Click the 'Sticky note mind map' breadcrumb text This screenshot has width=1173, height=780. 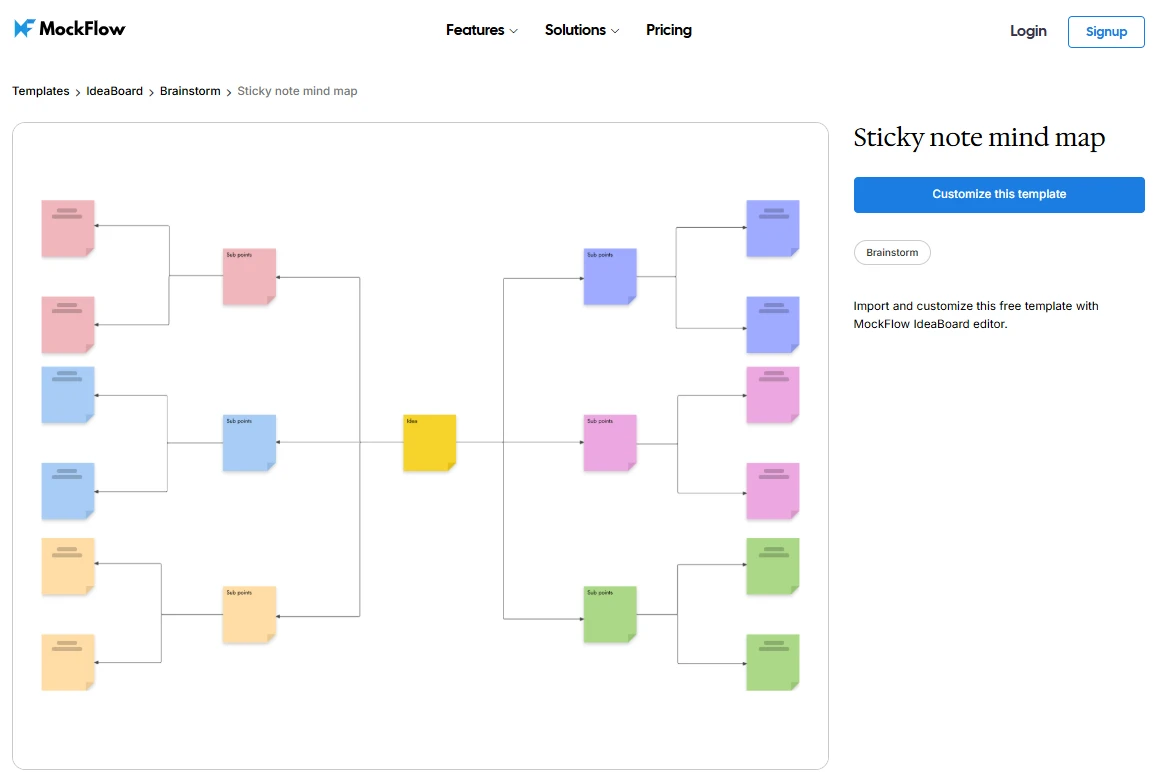tap(297, 90)
